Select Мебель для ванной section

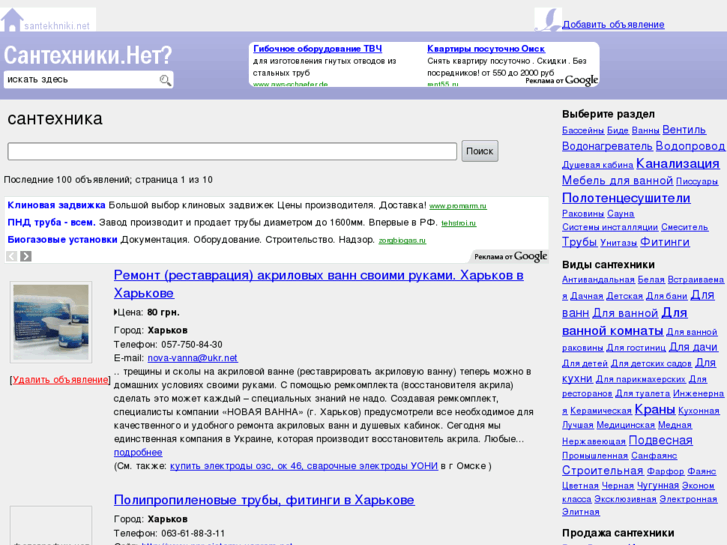coord(618,180)
